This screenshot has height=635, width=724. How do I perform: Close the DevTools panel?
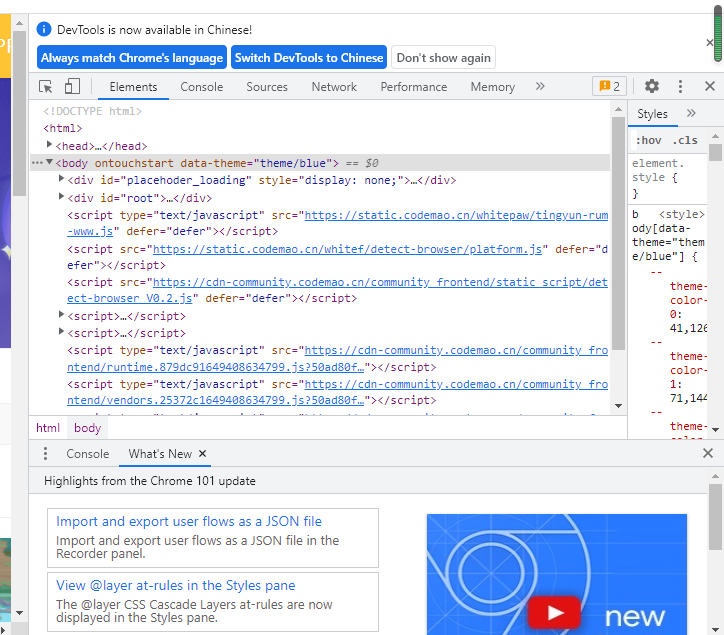pos(710,86)
